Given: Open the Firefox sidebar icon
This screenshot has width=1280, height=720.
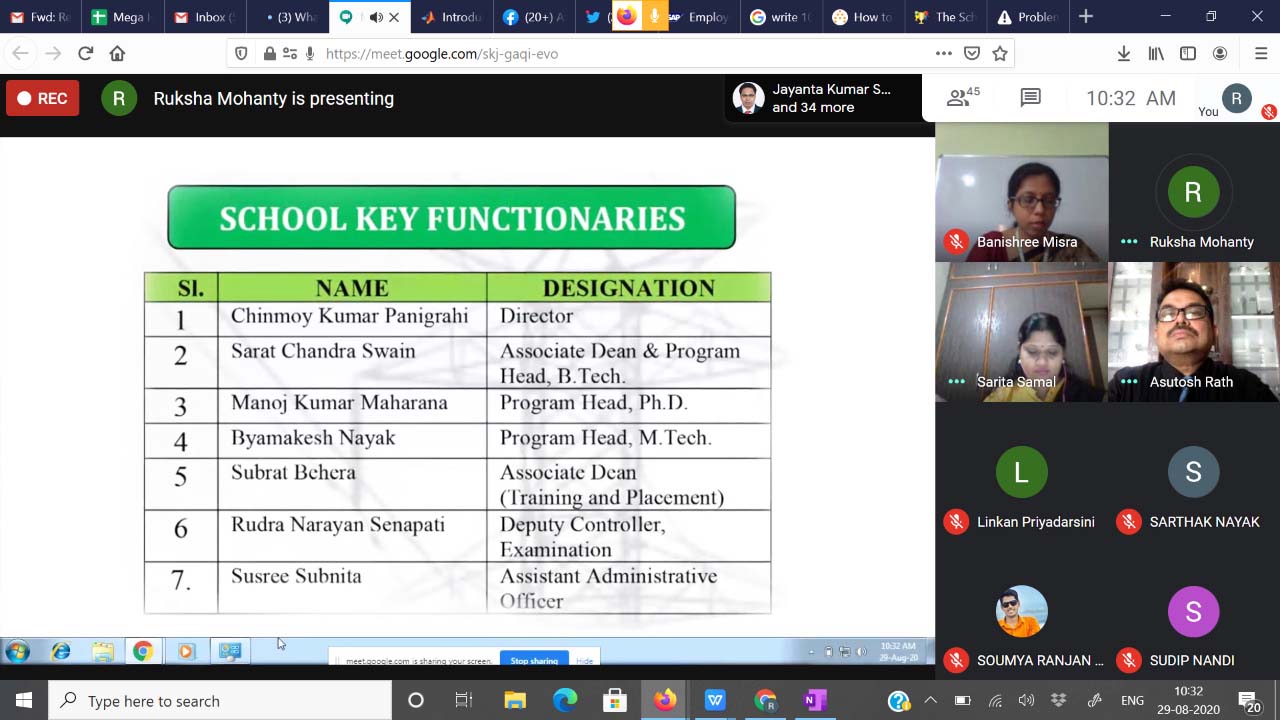Looking at the screenshot, I should 1188,54.
